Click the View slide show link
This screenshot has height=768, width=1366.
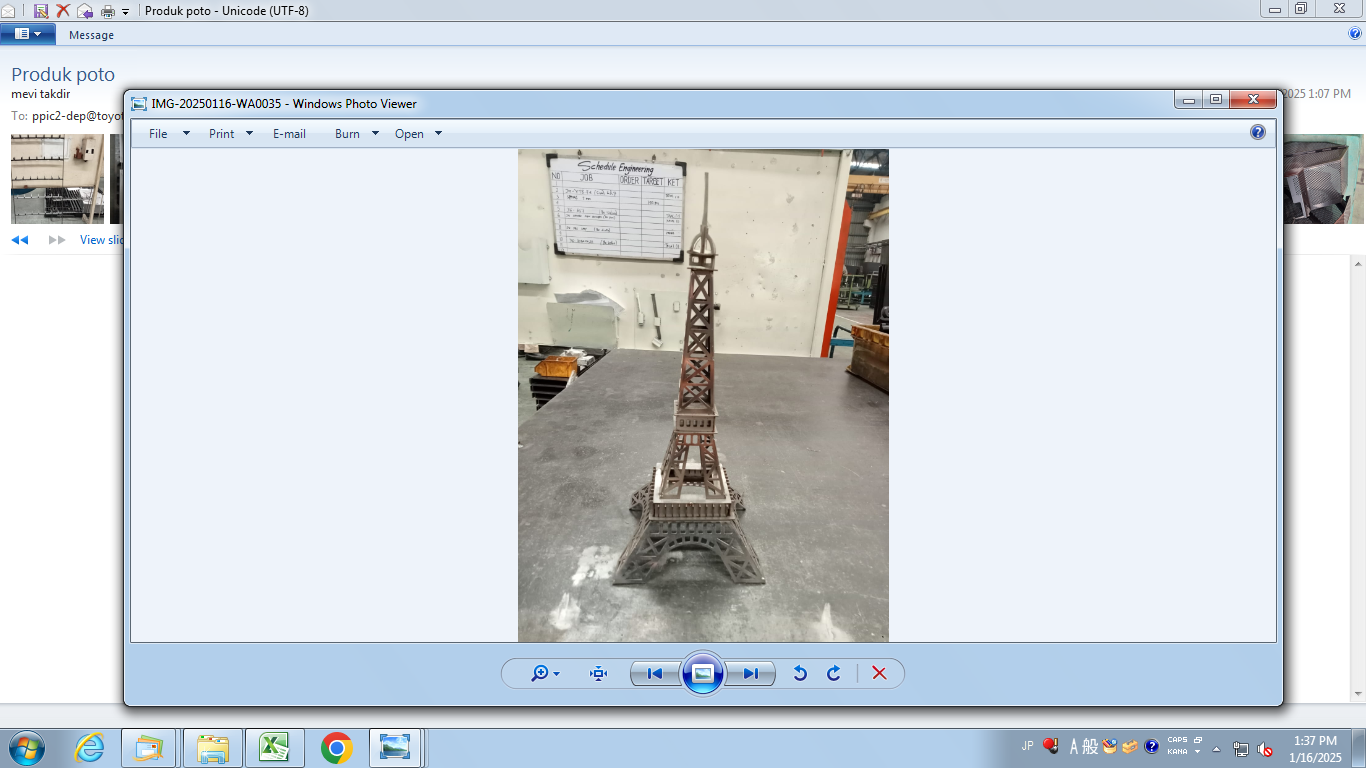tap(102, 240)
